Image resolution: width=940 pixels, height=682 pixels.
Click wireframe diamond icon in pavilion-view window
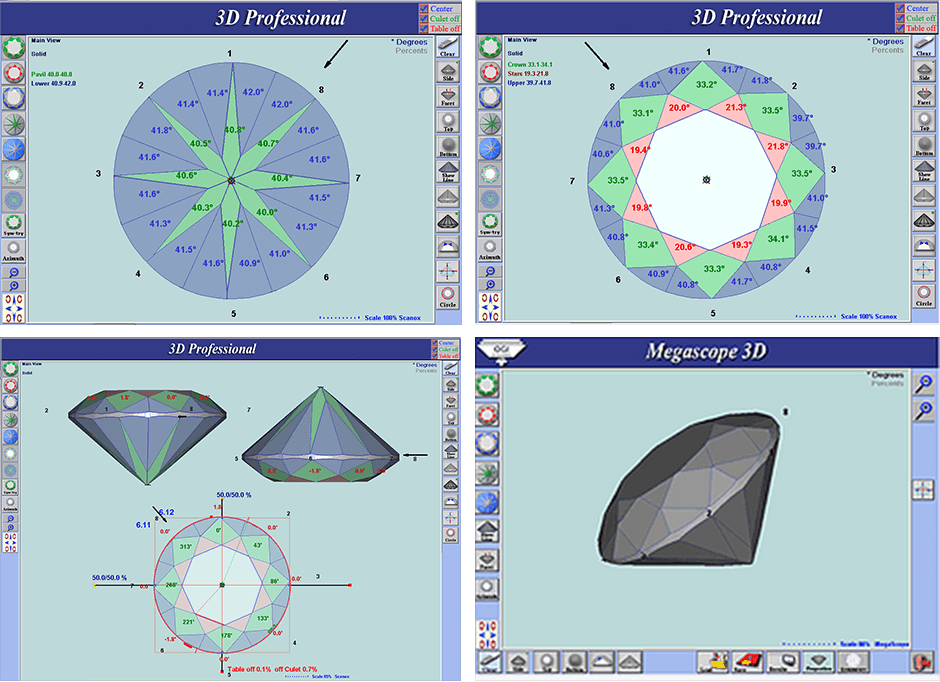[448, 221]
